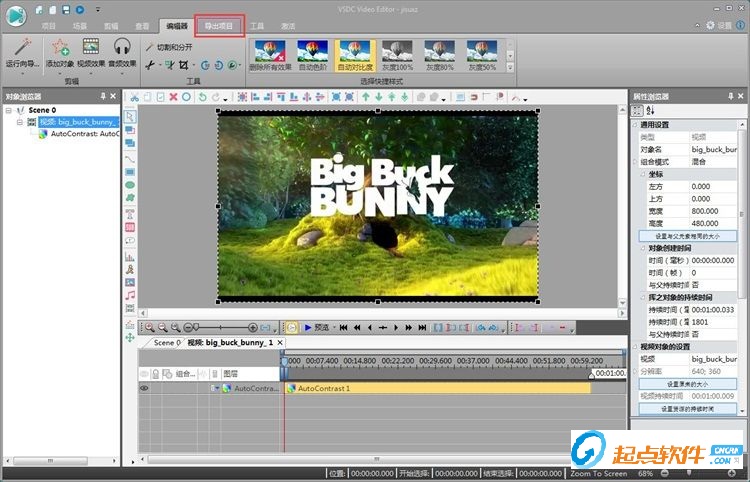Click the Run Wizard (运行向导) magic wand icon
This screenshot has height=482, width=750.
(22, 48)
